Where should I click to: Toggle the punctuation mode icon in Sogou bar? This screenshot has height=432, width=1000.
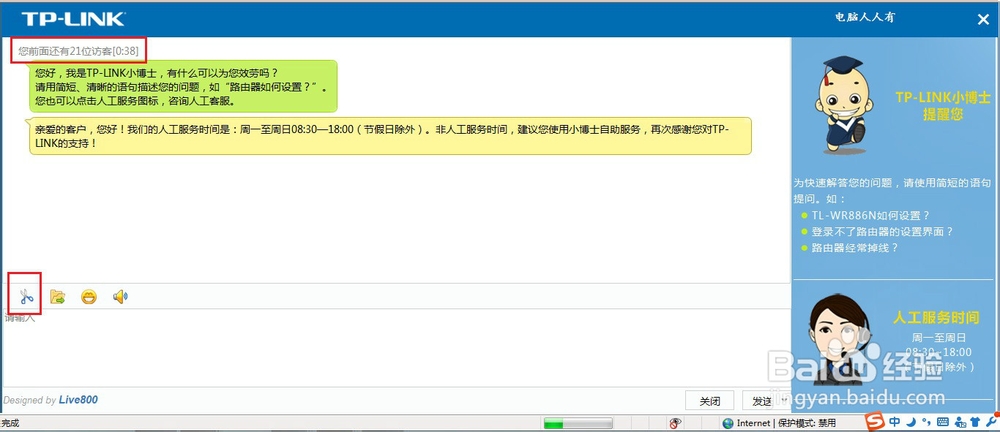(927, 422)
